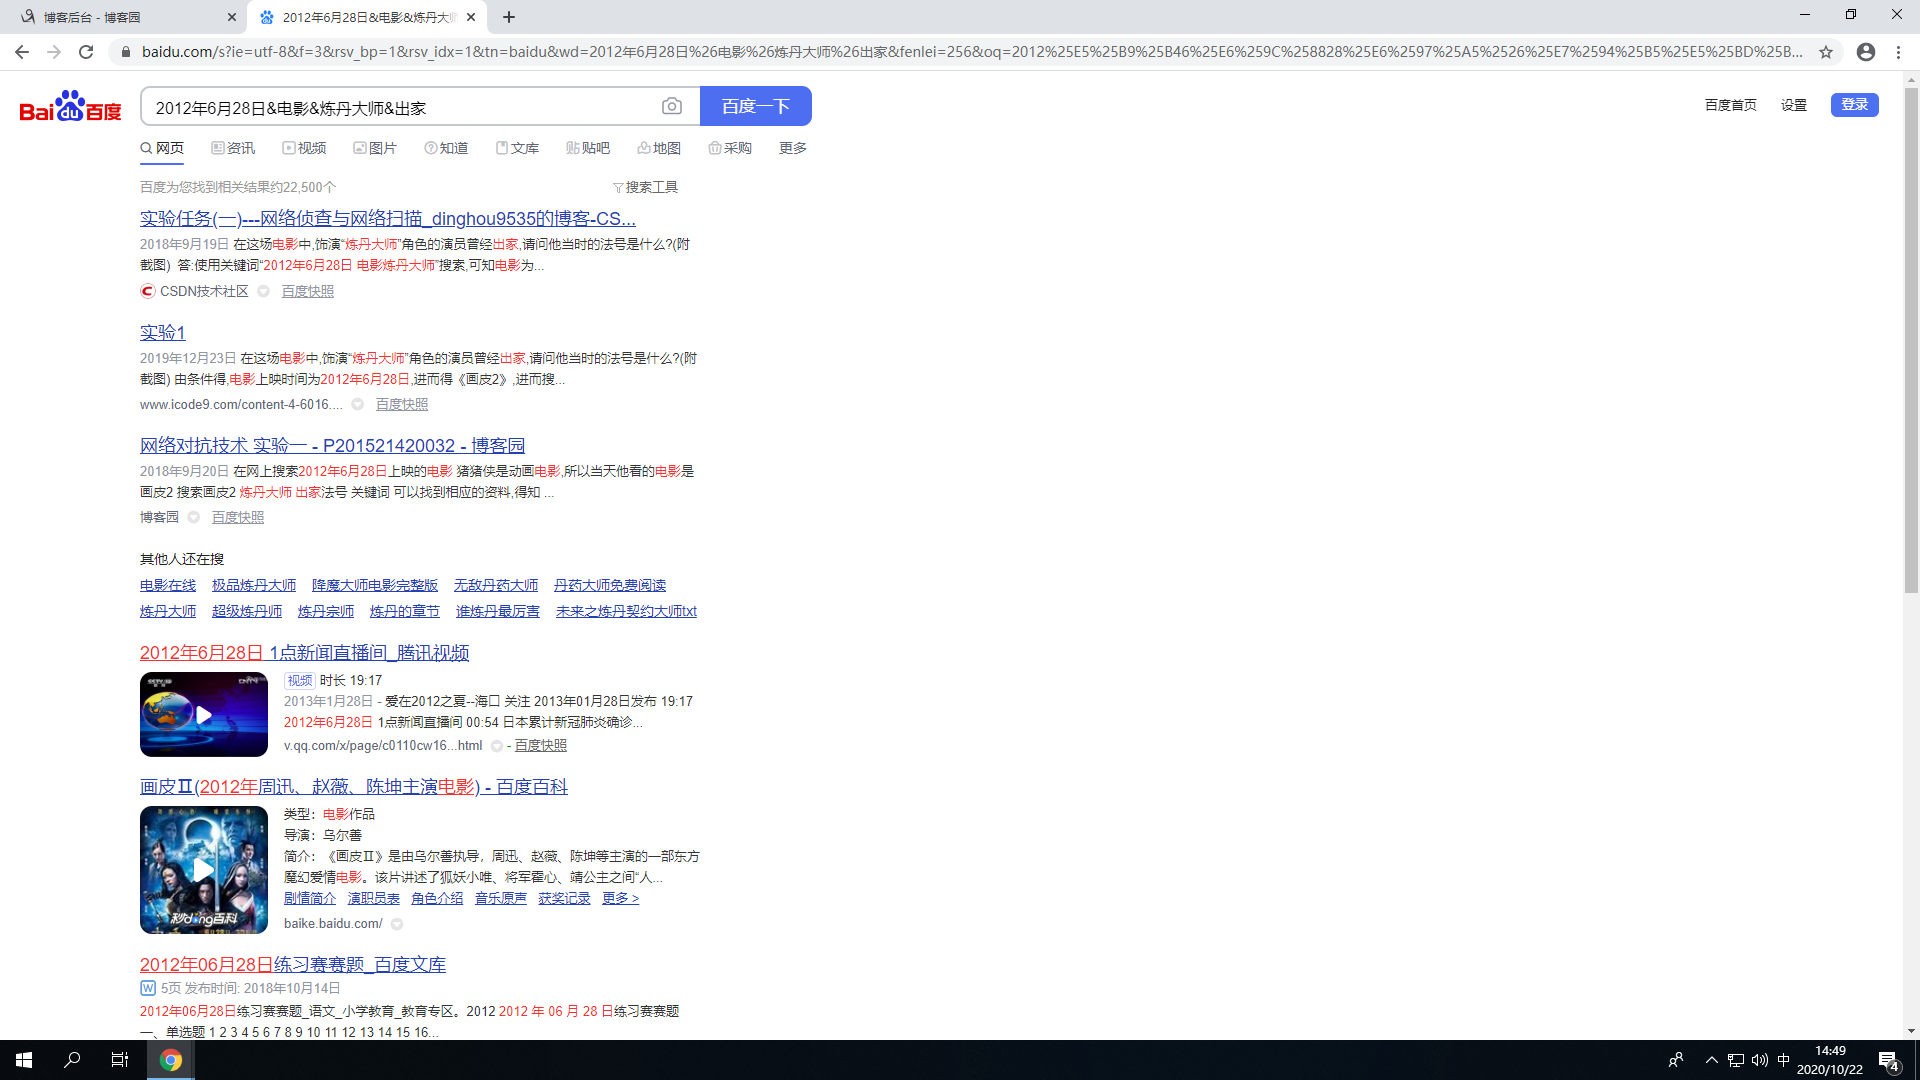This screenshot has height=1080, width=1920.
Task: Open the 画皮Ⅱ 百度百科 result link
Action: pyautogui.click(x=353, y=787)
